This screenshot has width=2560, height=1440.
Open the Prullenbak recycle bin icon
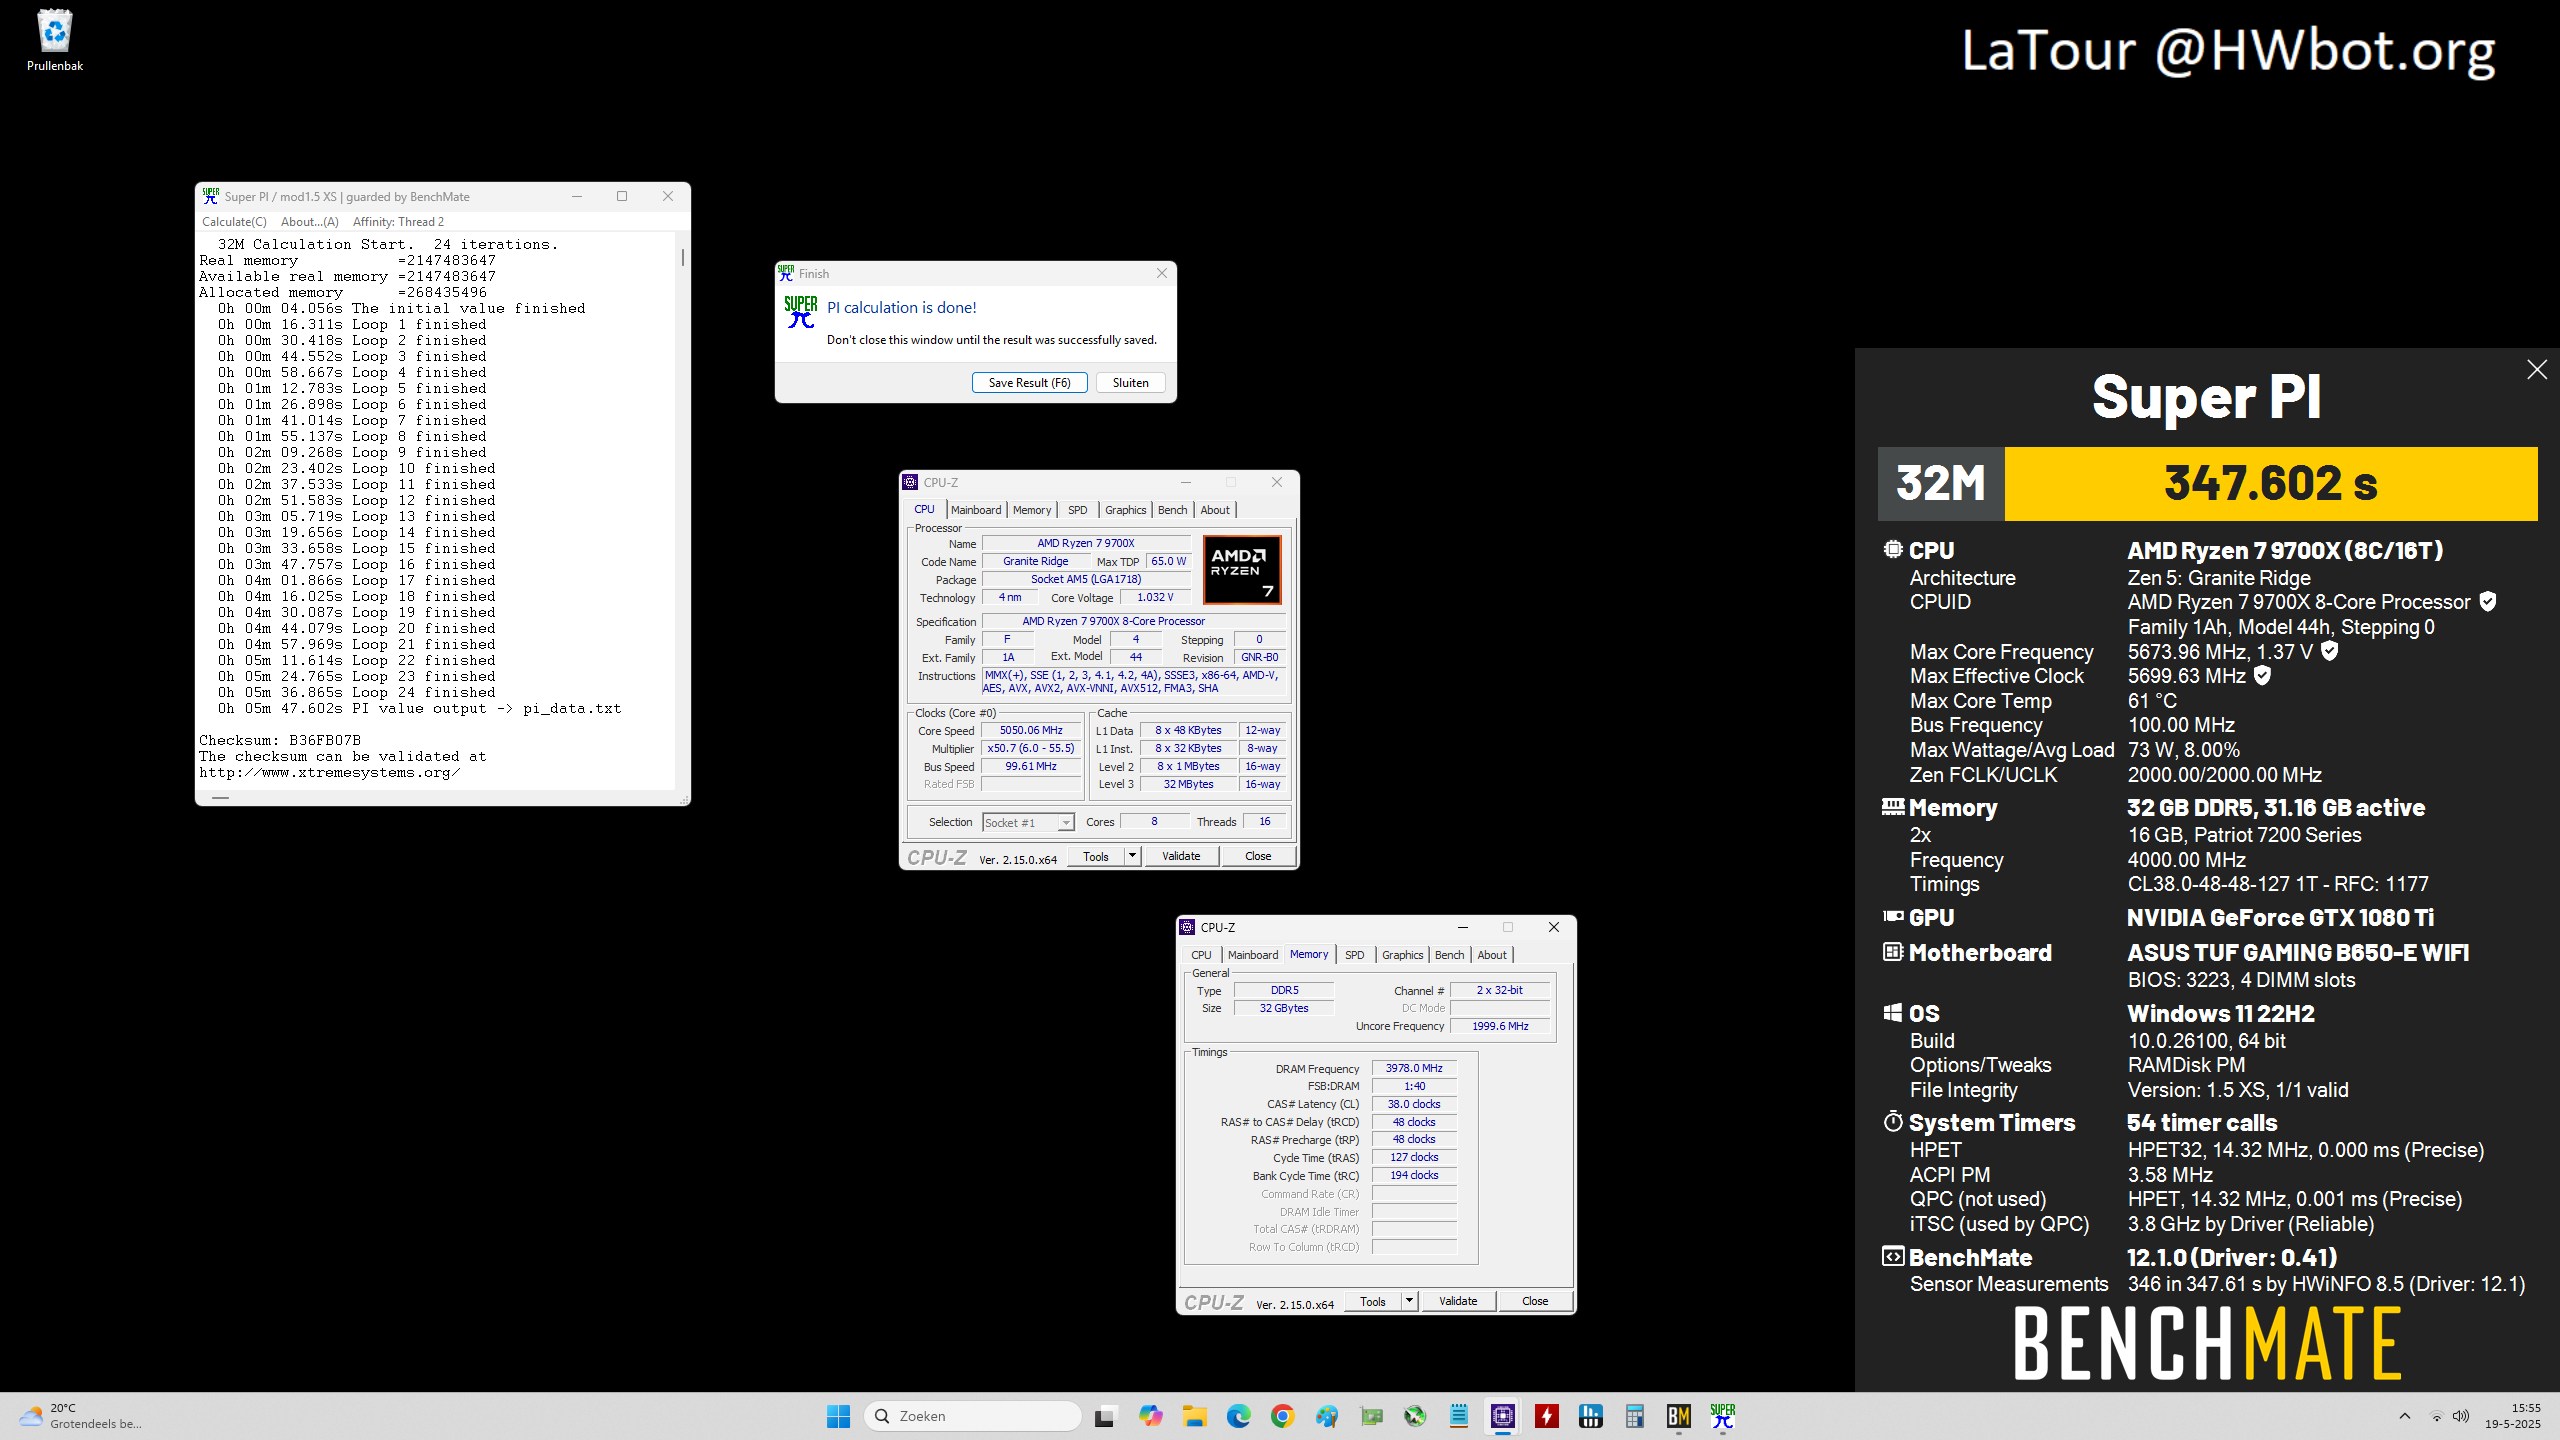click(x=55, y=40)
